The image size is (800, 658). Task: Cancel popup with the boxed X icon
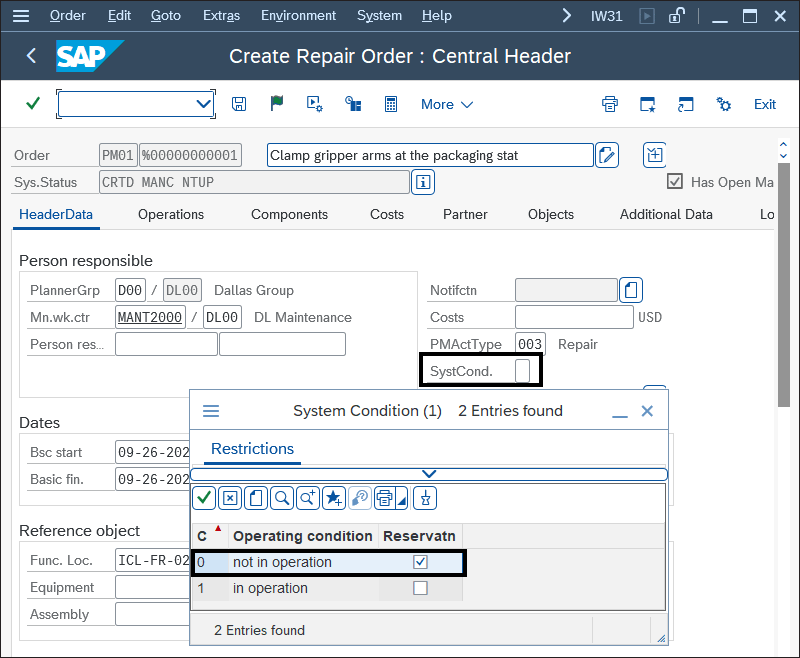click(x=230, y=498)
